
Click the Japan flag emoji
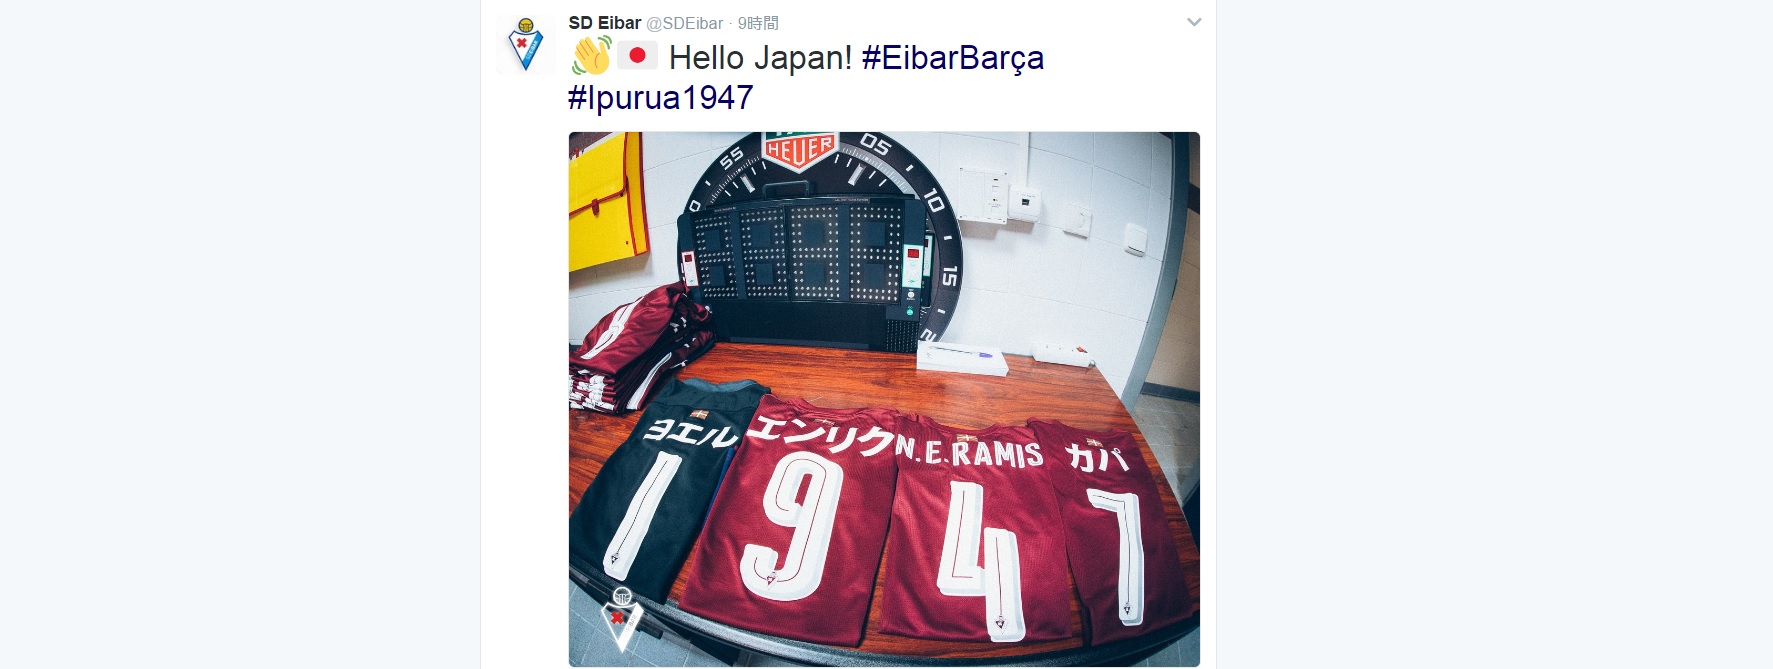pos(637,56)
